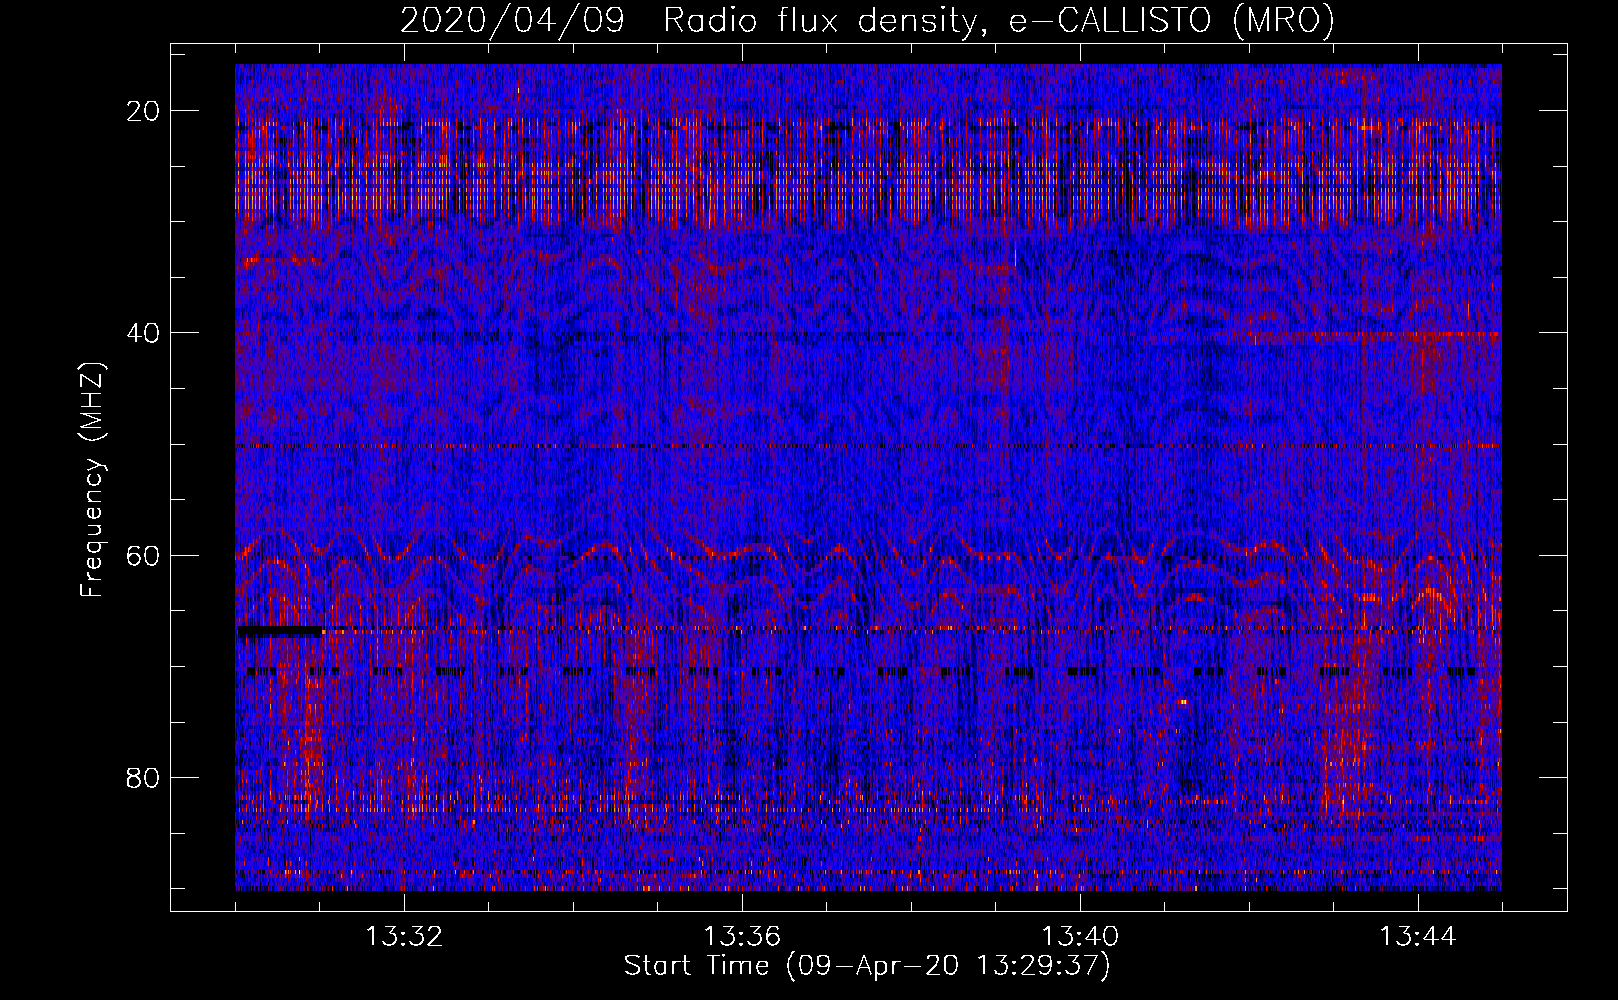Click the short black bar near 67 MHz
Image resolution: width=1618 pixels, height=1000 pixels.
coord(280,631)
